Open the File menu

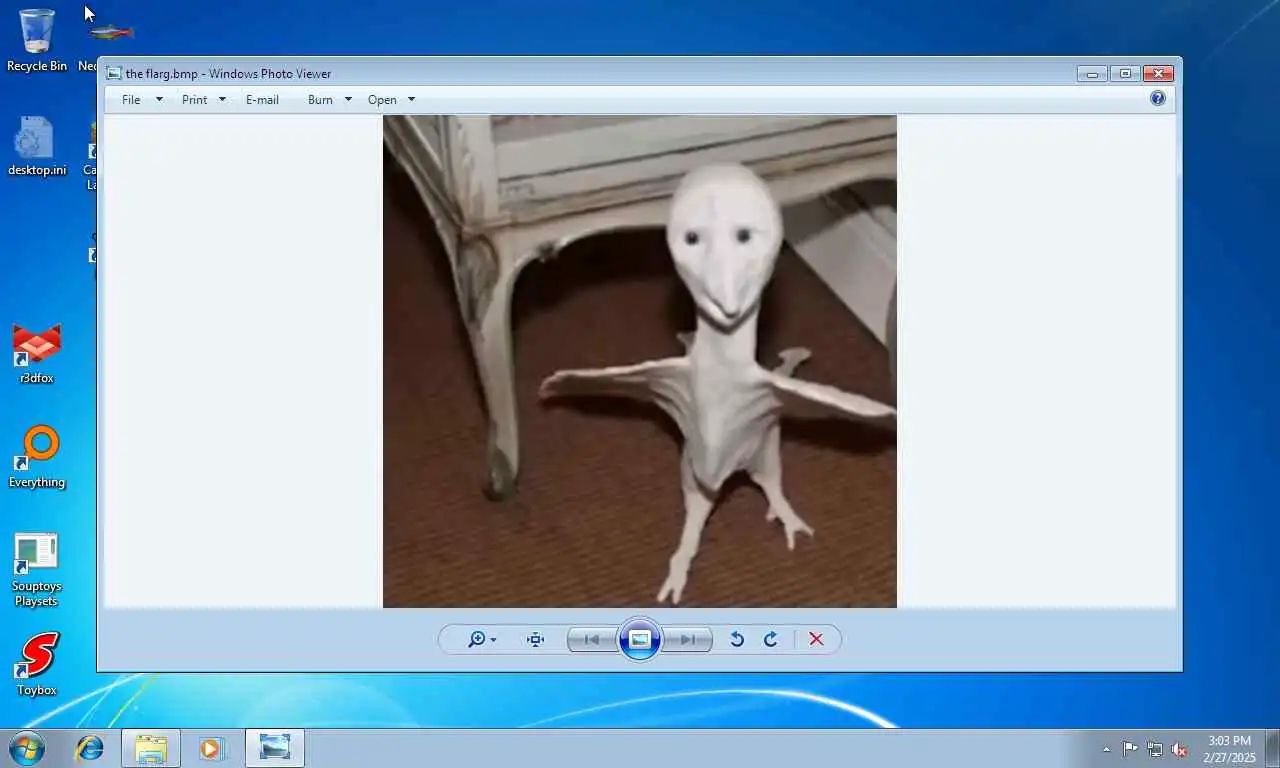click(131, 100)
